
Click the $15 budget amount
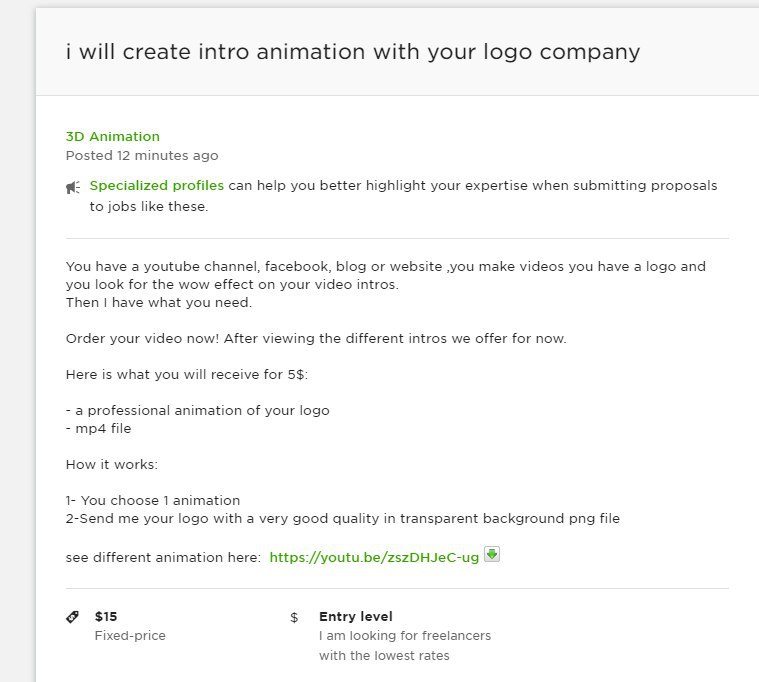point(106,616)
